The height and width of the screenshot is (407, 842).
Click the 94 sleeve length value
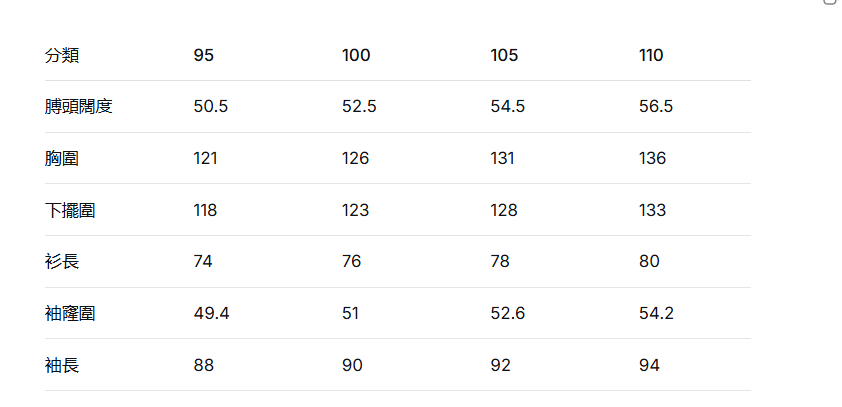point(649,365)
